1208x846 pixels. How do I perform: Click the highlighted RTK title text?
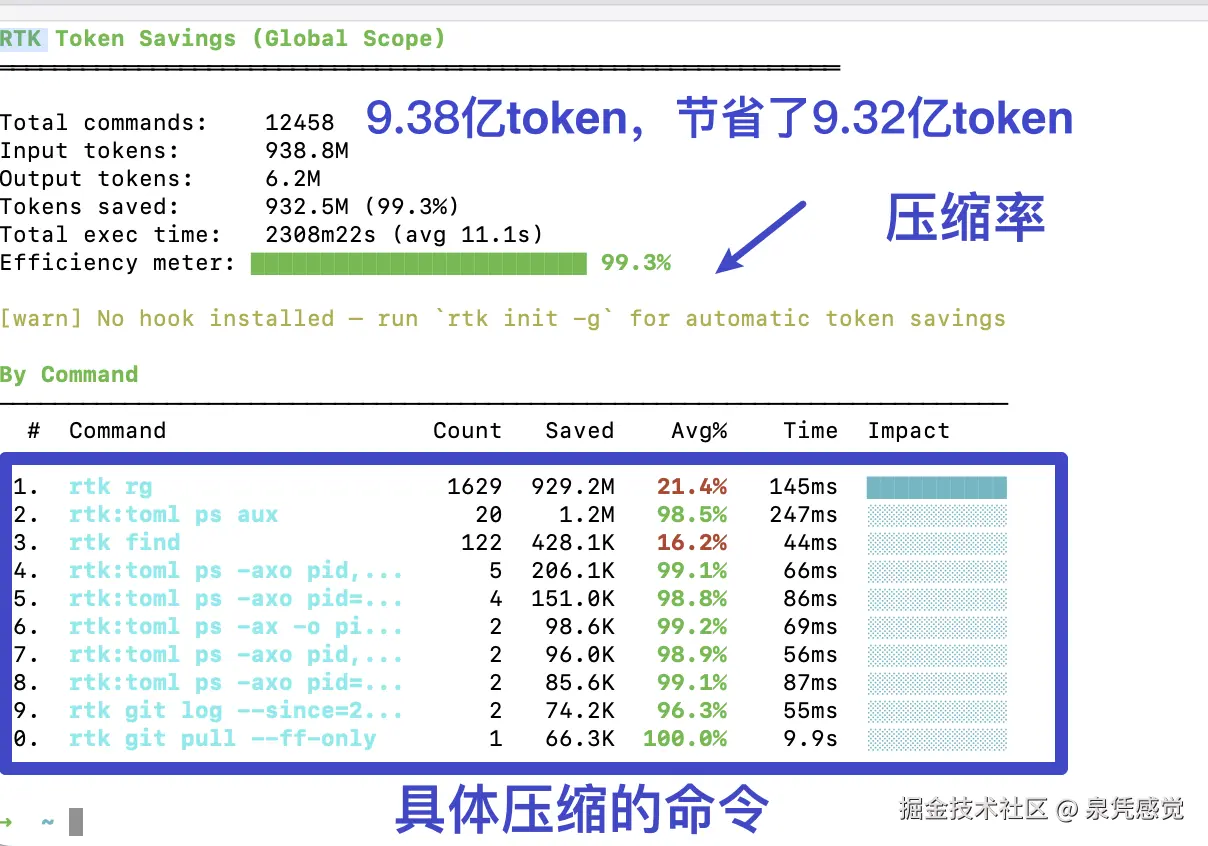pos(20,39)
